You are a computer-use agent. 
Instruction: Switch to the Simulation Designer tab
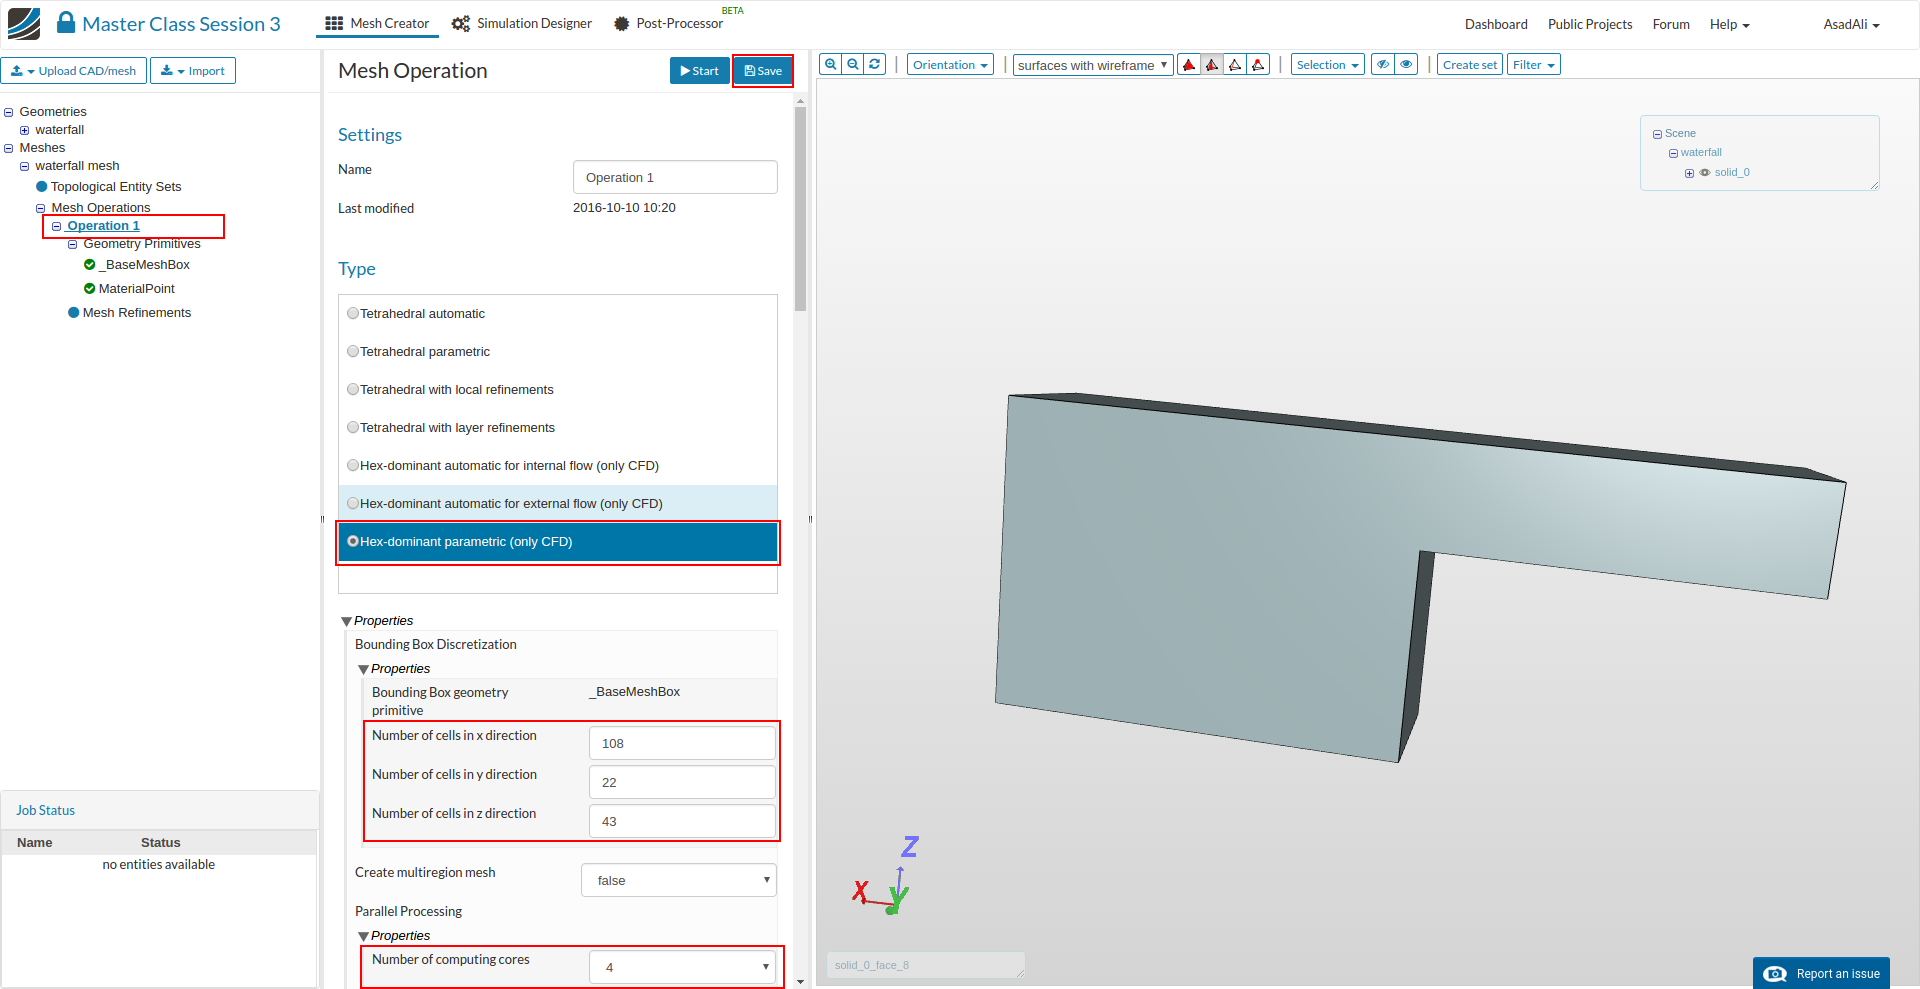tap(522, 23)
